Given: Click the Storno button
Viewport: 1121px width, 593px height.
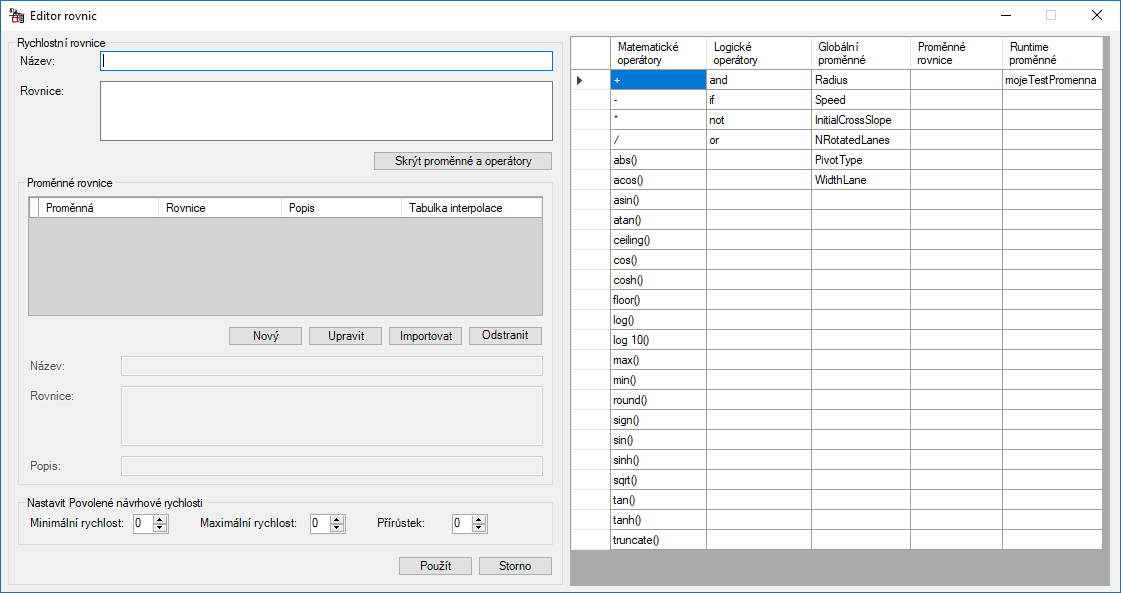Looking at the screenshot, I should (515, 566).
